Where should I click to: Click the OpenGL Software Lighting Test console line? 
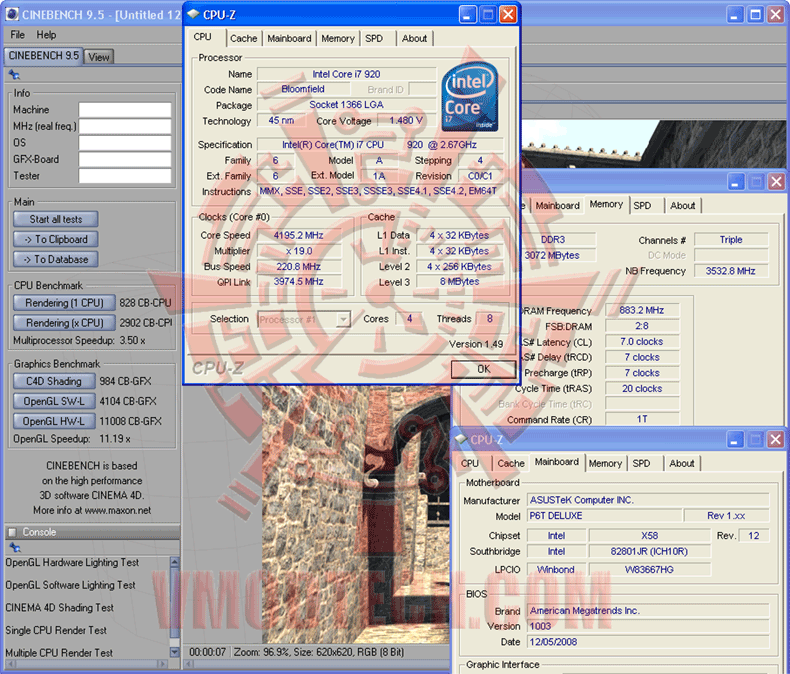pos(71,585)
